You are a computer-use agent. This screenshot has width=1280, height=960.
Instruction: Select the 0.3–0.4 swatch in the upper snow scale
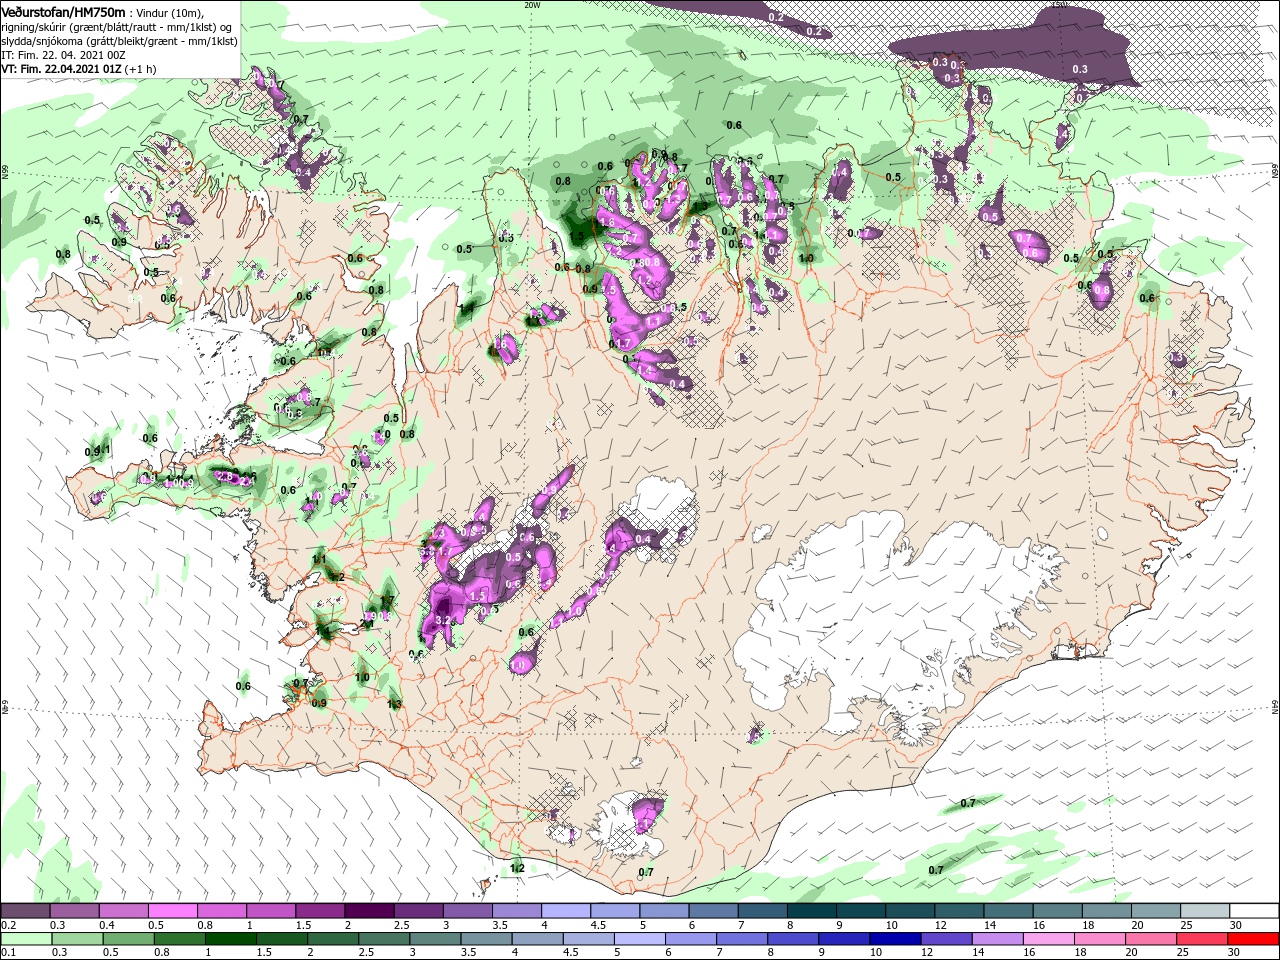point(74,911)
